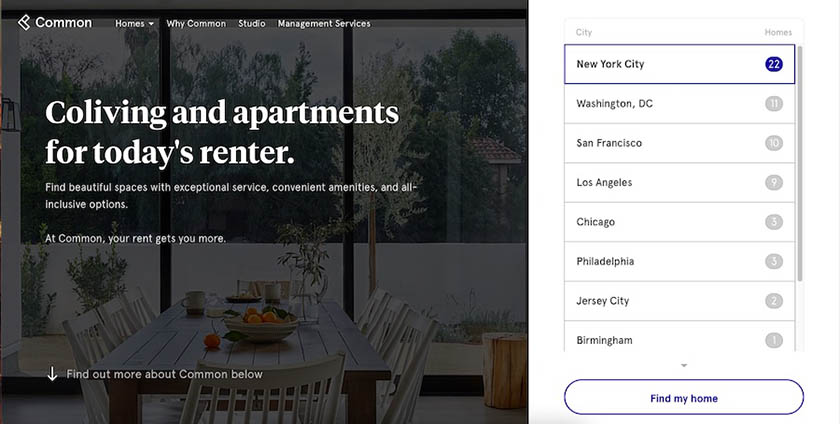
Task: Open the Homes dropdown in the navigation bar
Action: (134, 24)
